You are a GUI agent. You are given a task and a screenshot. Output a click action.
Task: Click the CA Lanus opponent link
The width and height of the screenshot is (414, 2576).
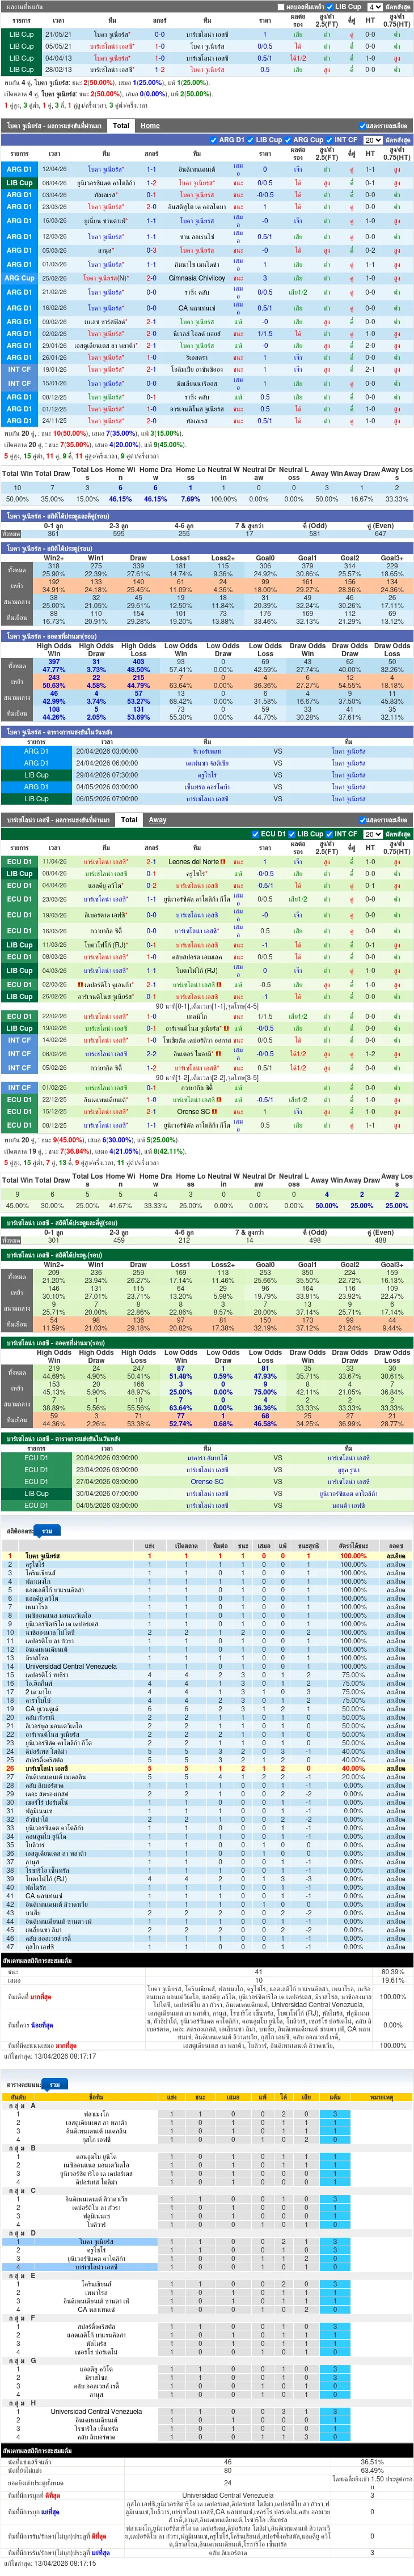pyautogui.click(x=197, y=308)
